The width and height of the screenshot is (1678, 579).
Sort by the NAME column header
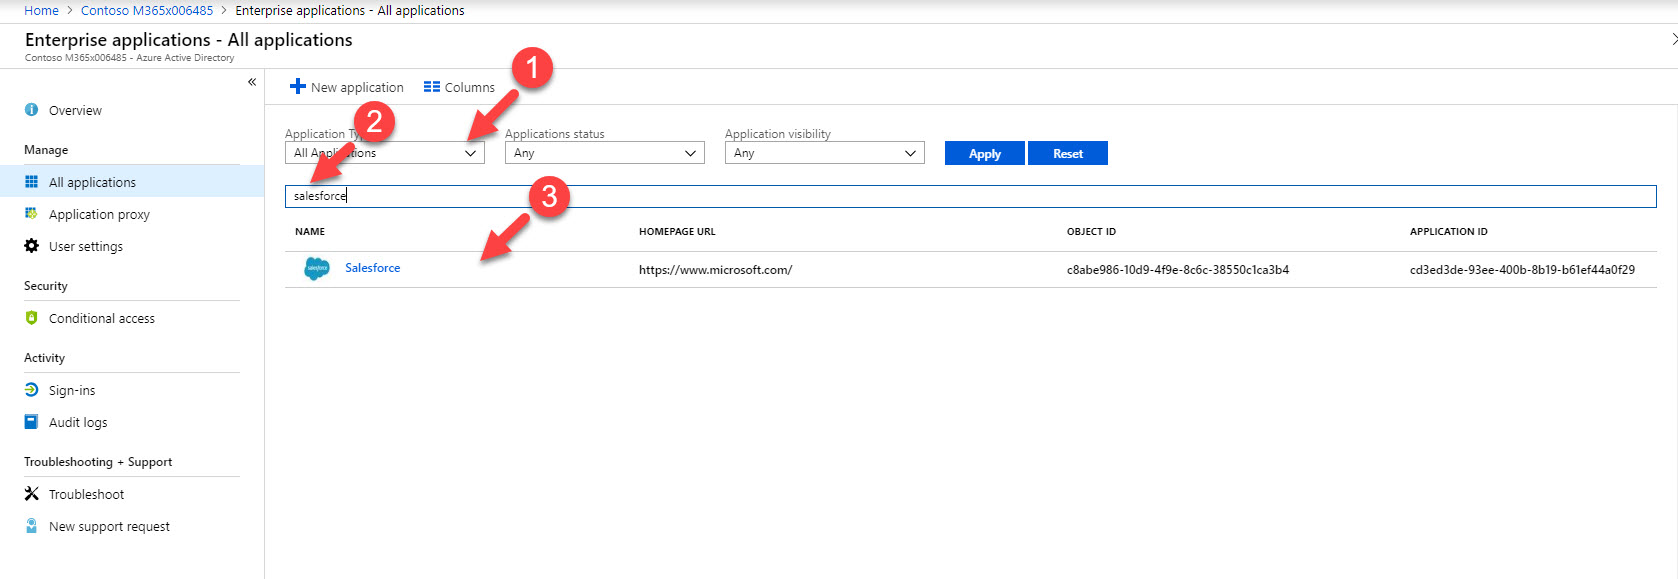click(x=310, y=231)
